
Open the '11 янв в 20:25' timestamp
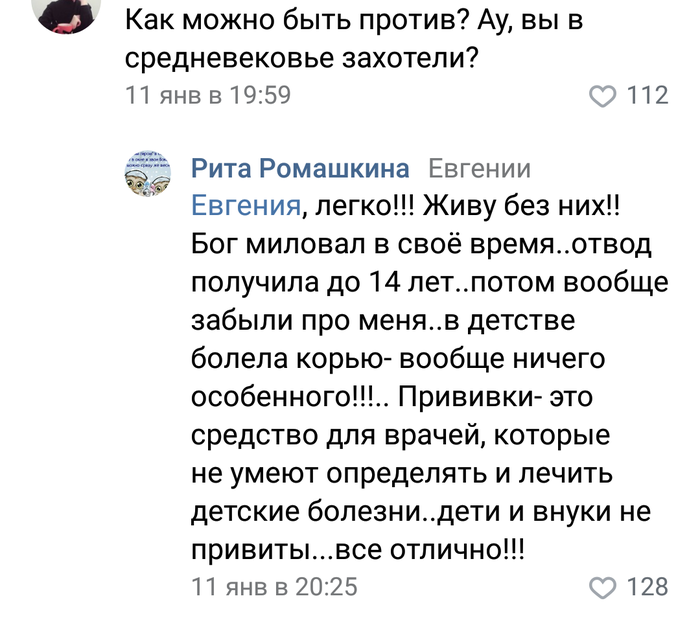pyautogui.click(x=274, y=586)
